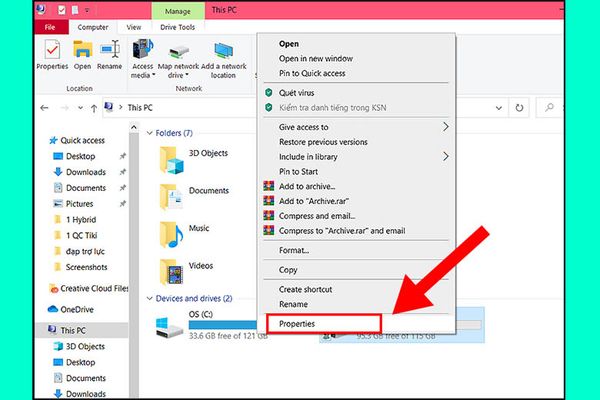The height and width of the screenshot is (400, 600).
Task: Select Format... in the context menu
Action: click(x=294, y=250)
